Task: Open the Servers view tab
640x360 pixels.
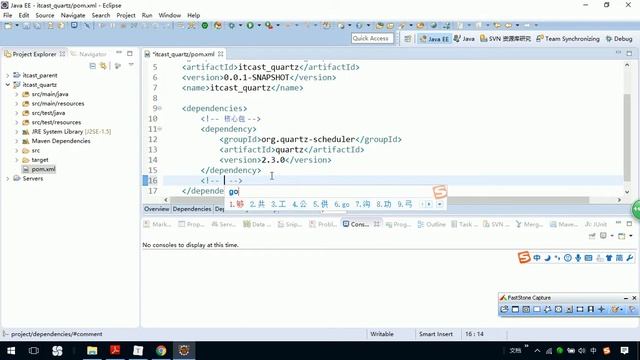Action: (224, 224)
